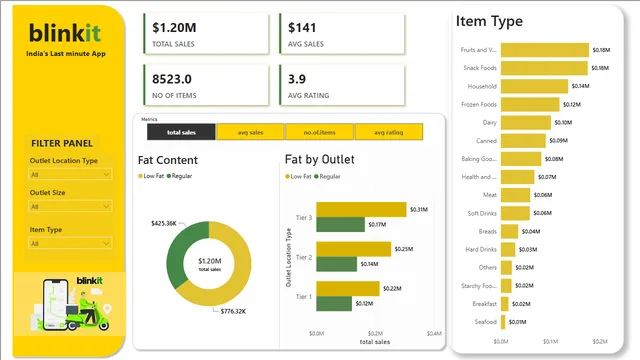
Task: Switch to the avg sales metric tab
Action: [250, 132]
